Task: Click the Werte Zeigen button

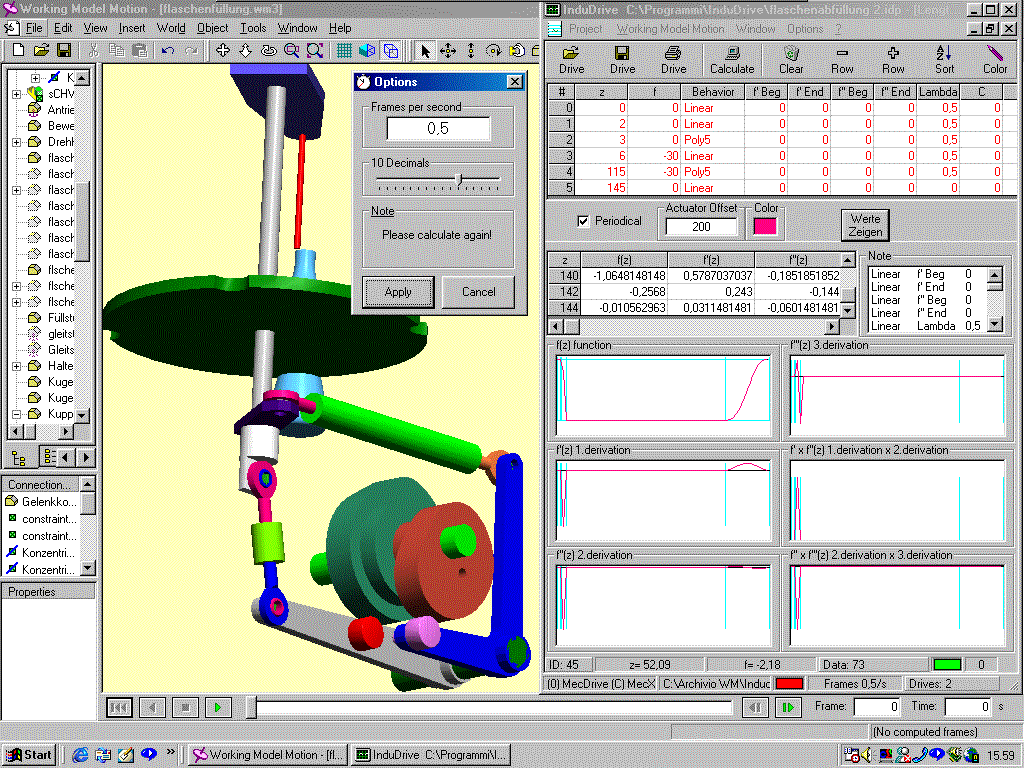Action: pyautogui.click(x=865, y=225)
